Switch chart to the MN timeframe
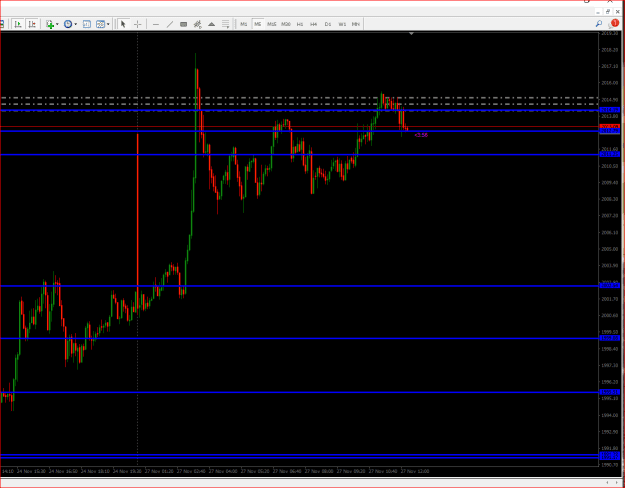The height and width of the screenshot is (488, 625). 356,24
